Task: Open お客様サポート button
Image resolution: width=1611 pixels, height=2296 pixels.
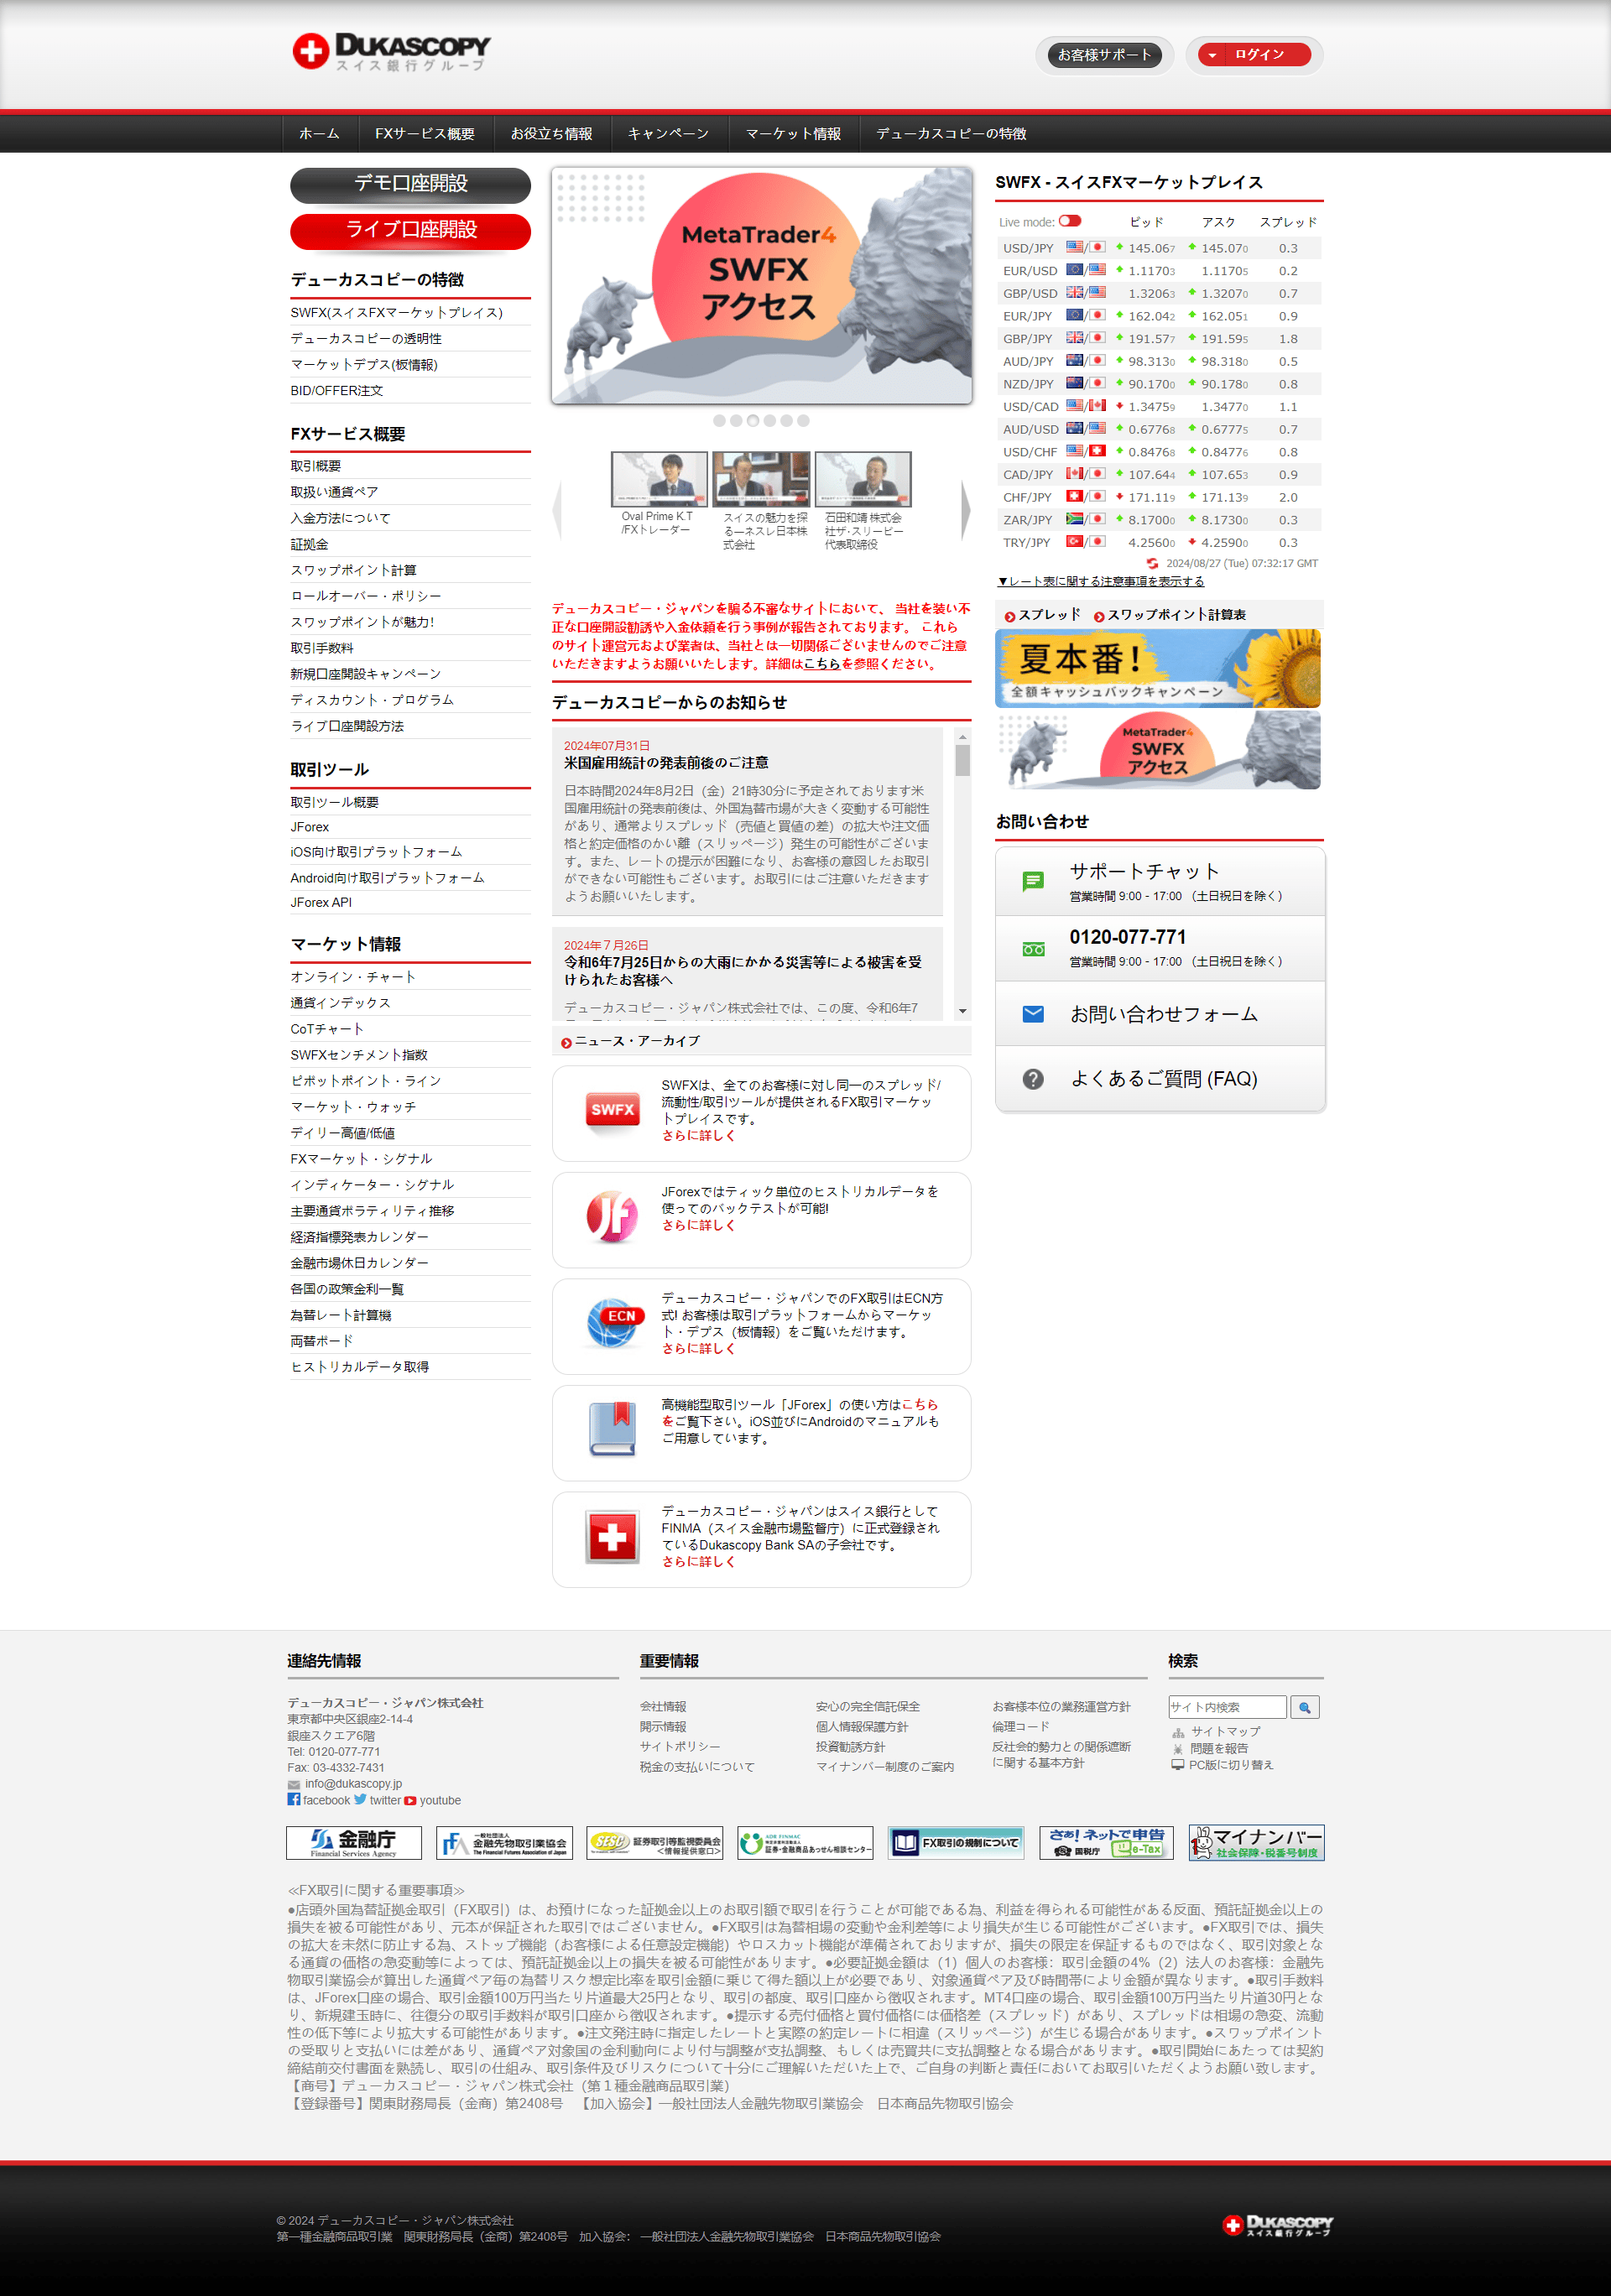Action: point(1104,55)
